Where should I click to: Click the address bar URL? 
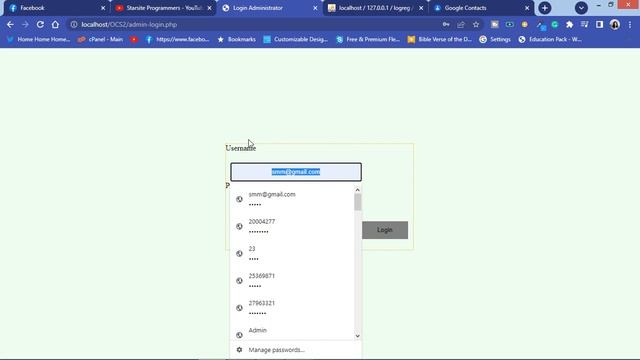click(x=129, y=24)
